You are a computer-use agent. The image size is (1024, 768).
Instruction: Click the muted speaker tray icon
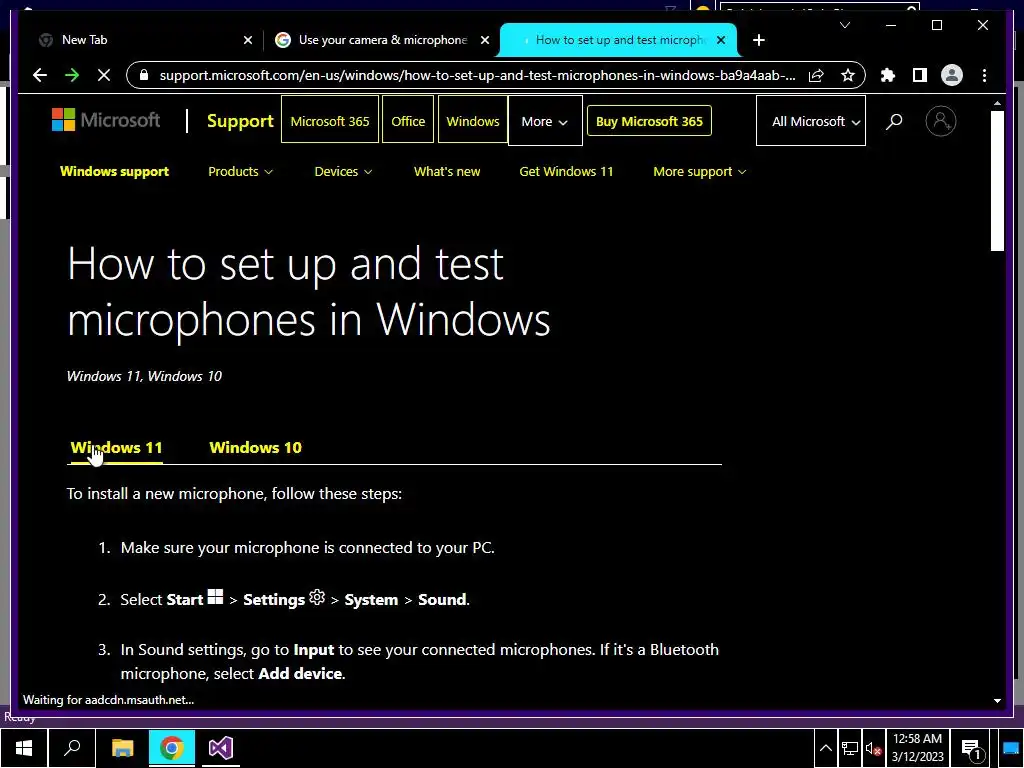pyautogui.click(x=874, y=748)
